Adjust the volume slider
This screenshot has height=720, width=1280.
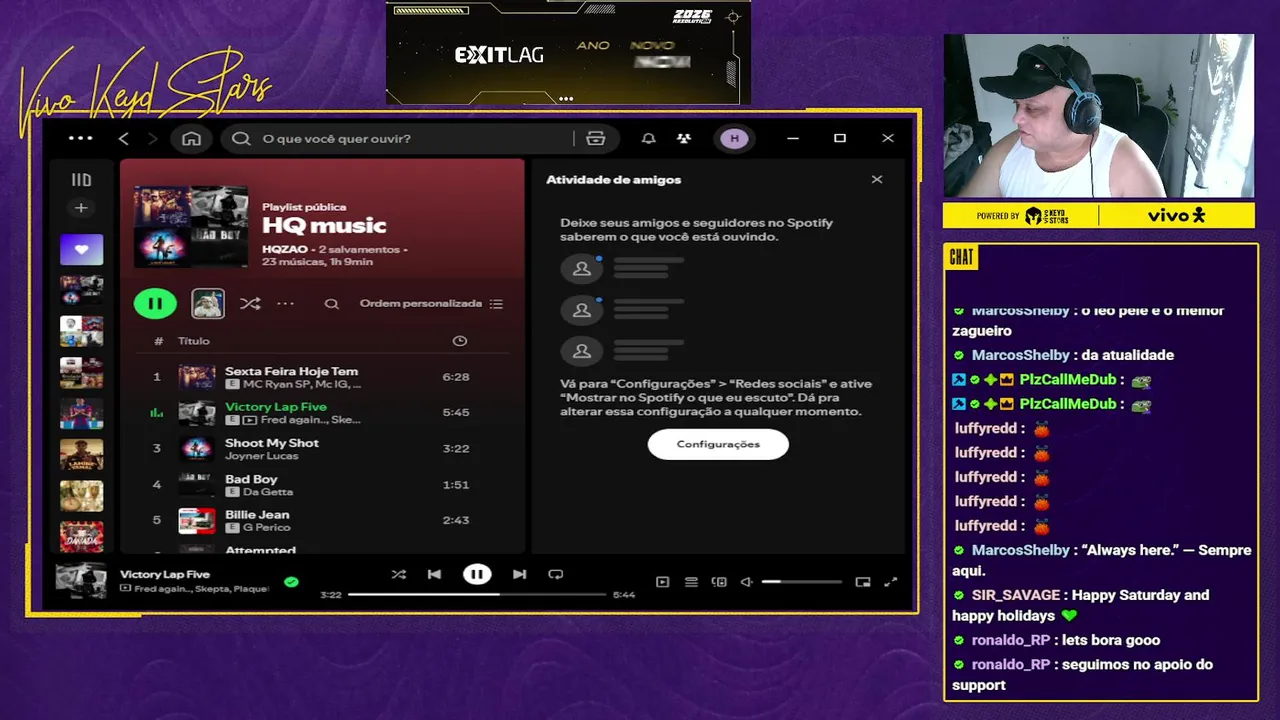point(802,582)
